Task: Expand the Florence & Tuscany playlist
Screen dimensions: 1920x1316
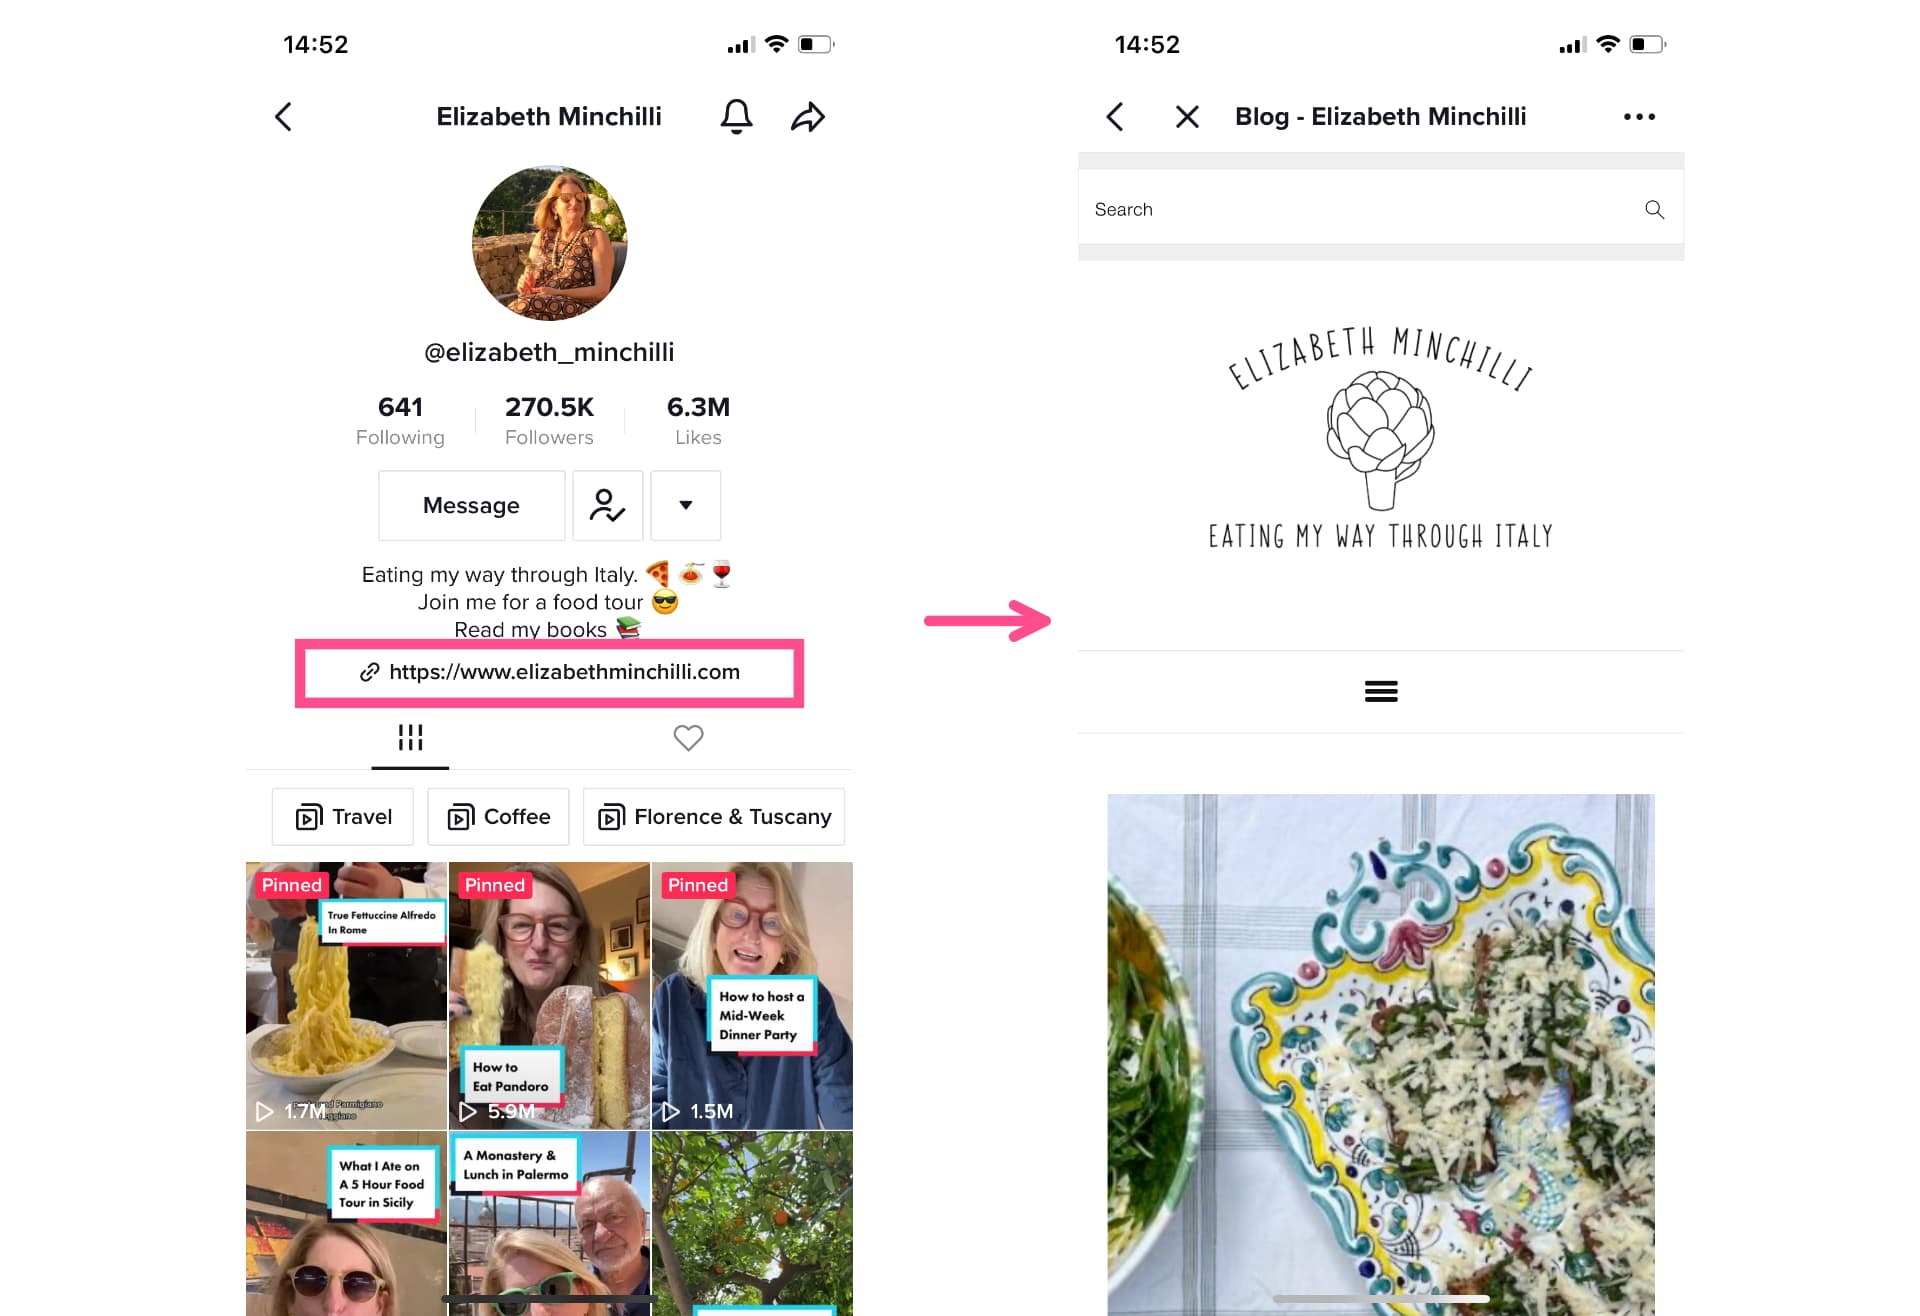Action: pos(715,816)
